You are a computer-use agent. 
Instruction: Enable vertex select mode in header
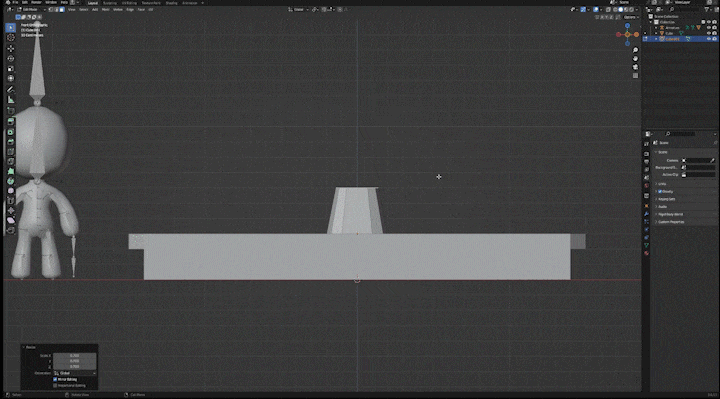(x=51, y=9)
